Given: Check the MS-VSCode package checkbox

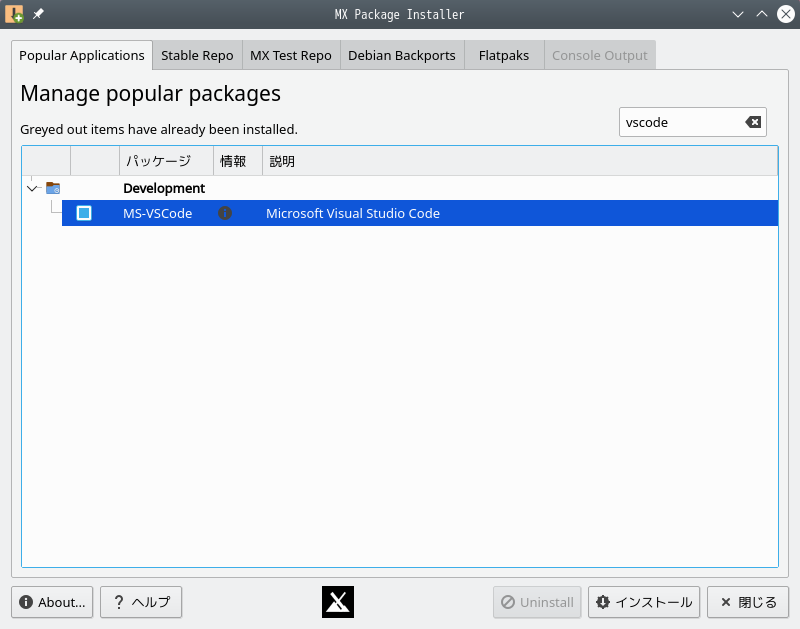Looking at the screenshot, I should 84,213.
